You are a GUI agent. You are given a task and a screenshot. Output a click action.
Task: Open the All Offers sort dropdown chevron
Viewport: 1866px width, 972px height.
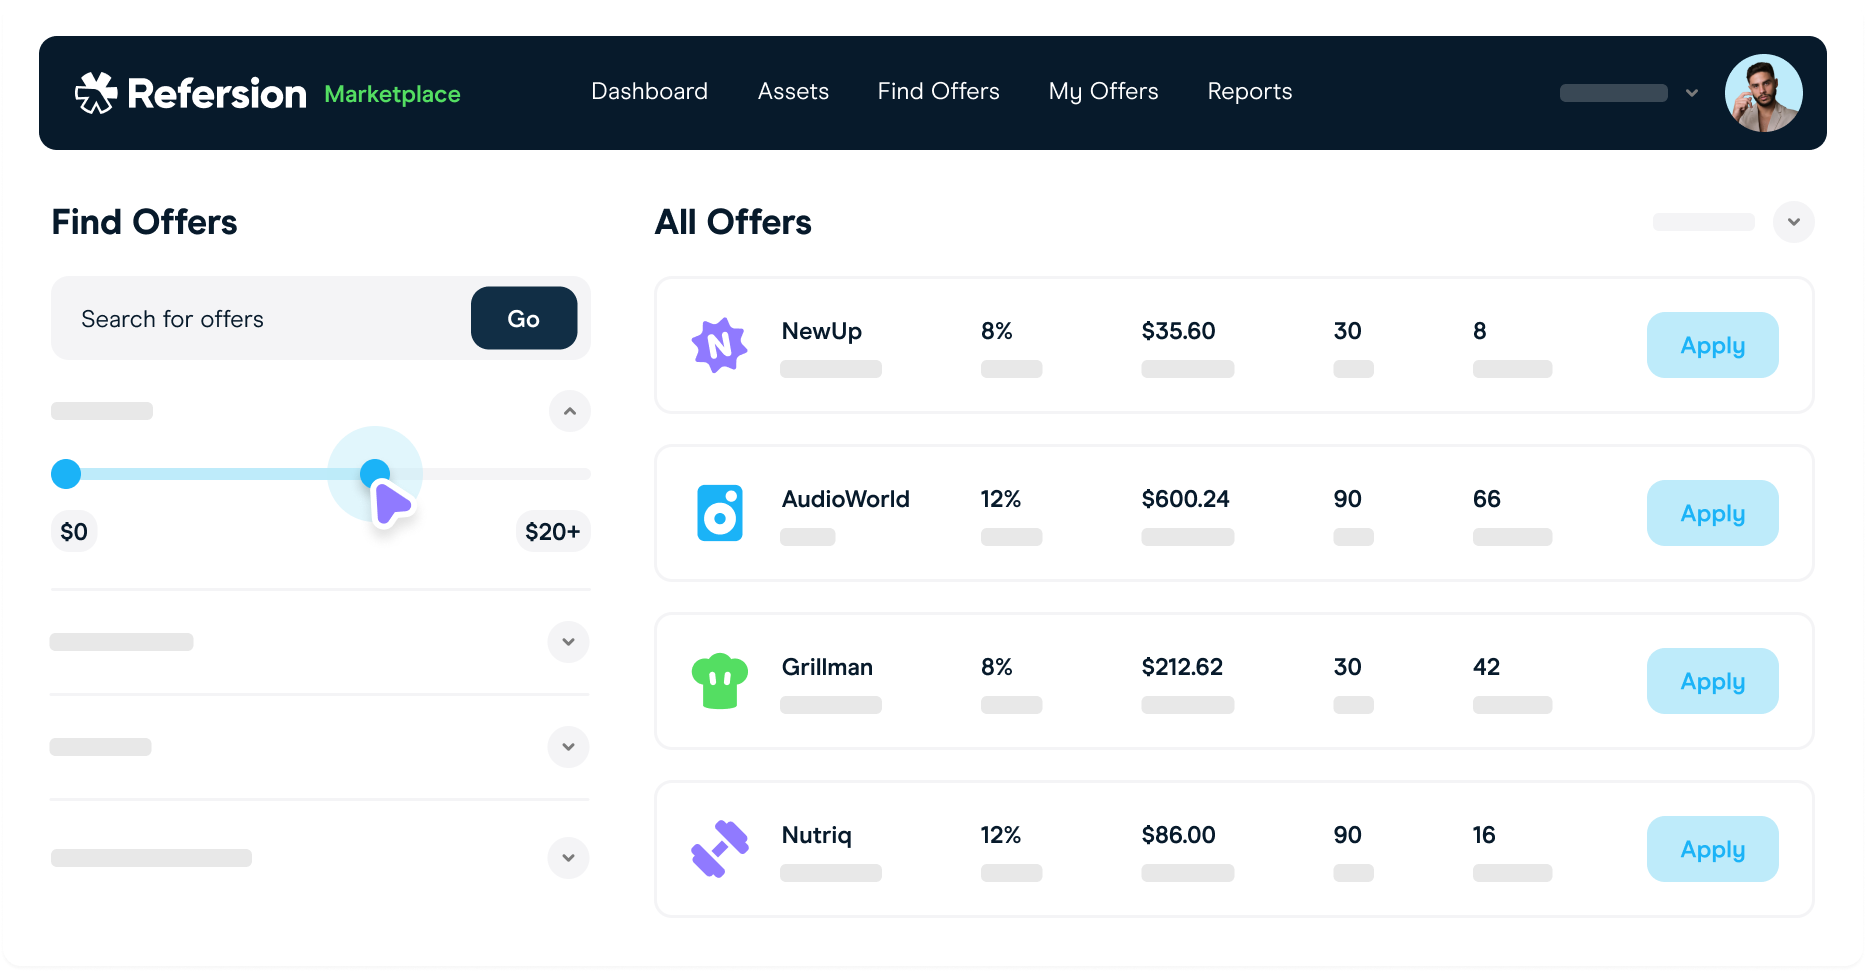(1794, 222)
